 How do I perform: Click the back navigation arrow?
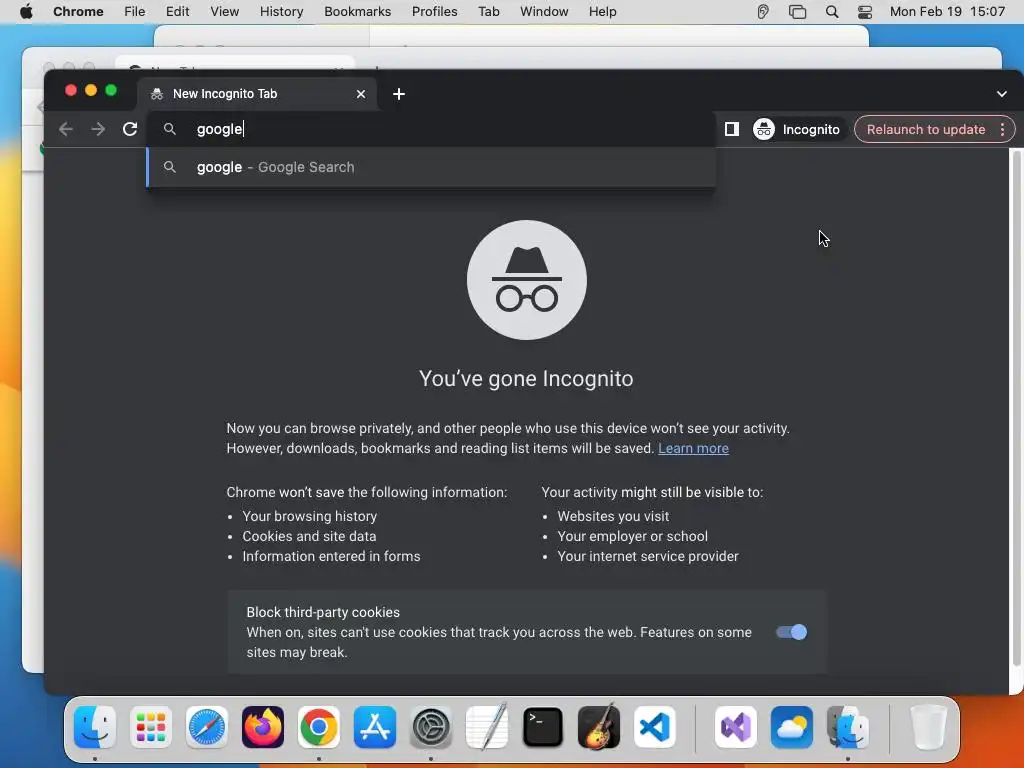(x=65, y=129)
